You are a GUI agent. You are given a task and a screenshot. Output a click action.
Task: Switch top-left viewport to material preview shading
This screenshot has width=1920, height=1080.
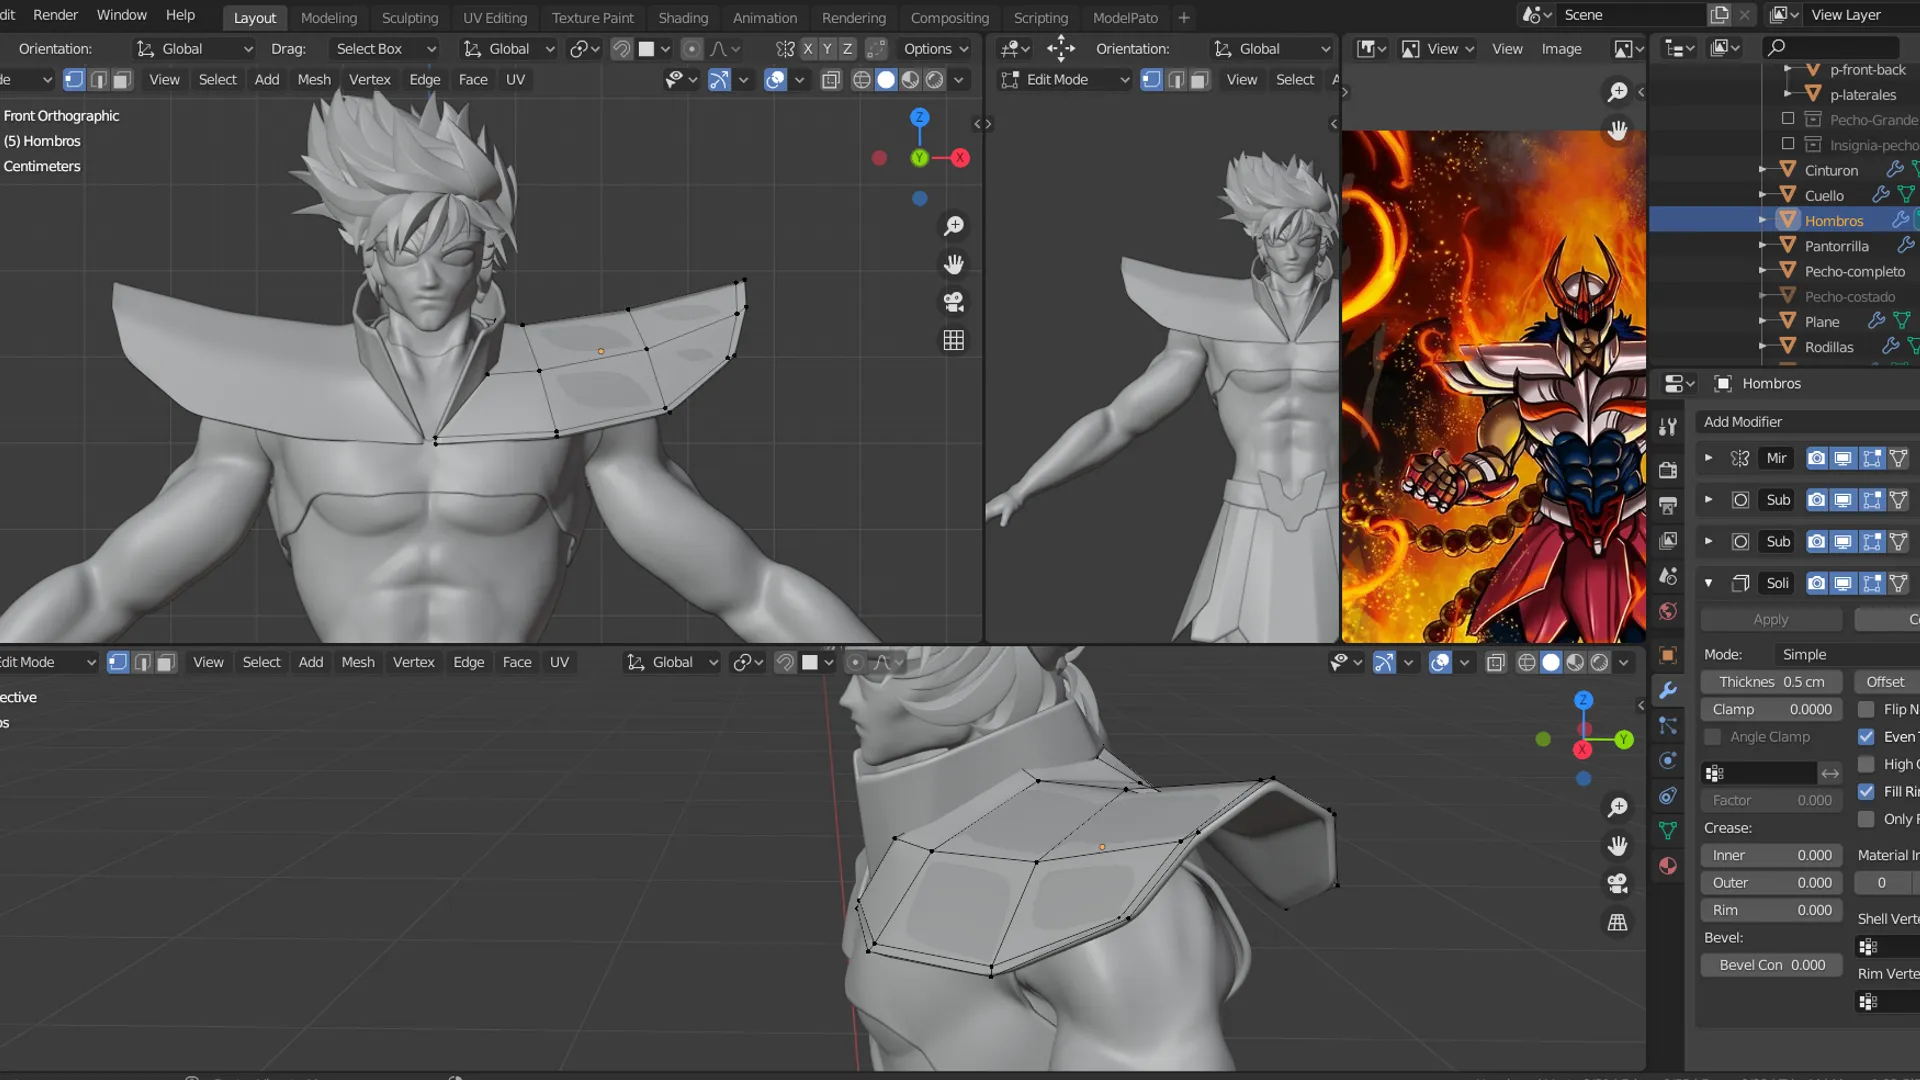(910, 80)
